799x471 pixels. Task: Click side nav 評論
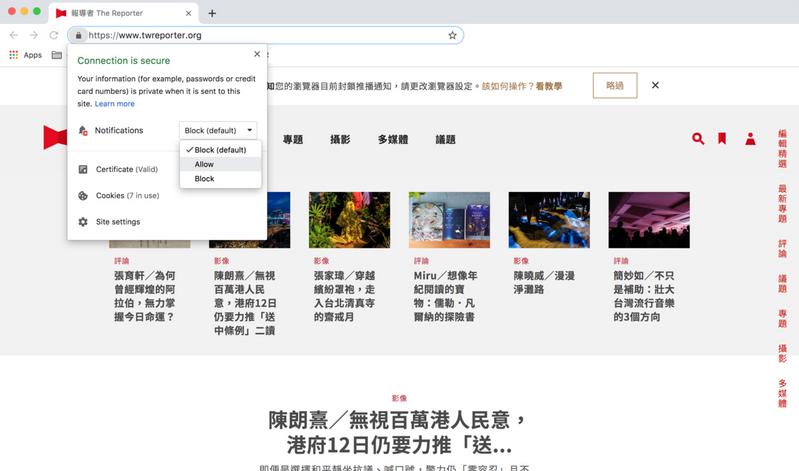782,249
